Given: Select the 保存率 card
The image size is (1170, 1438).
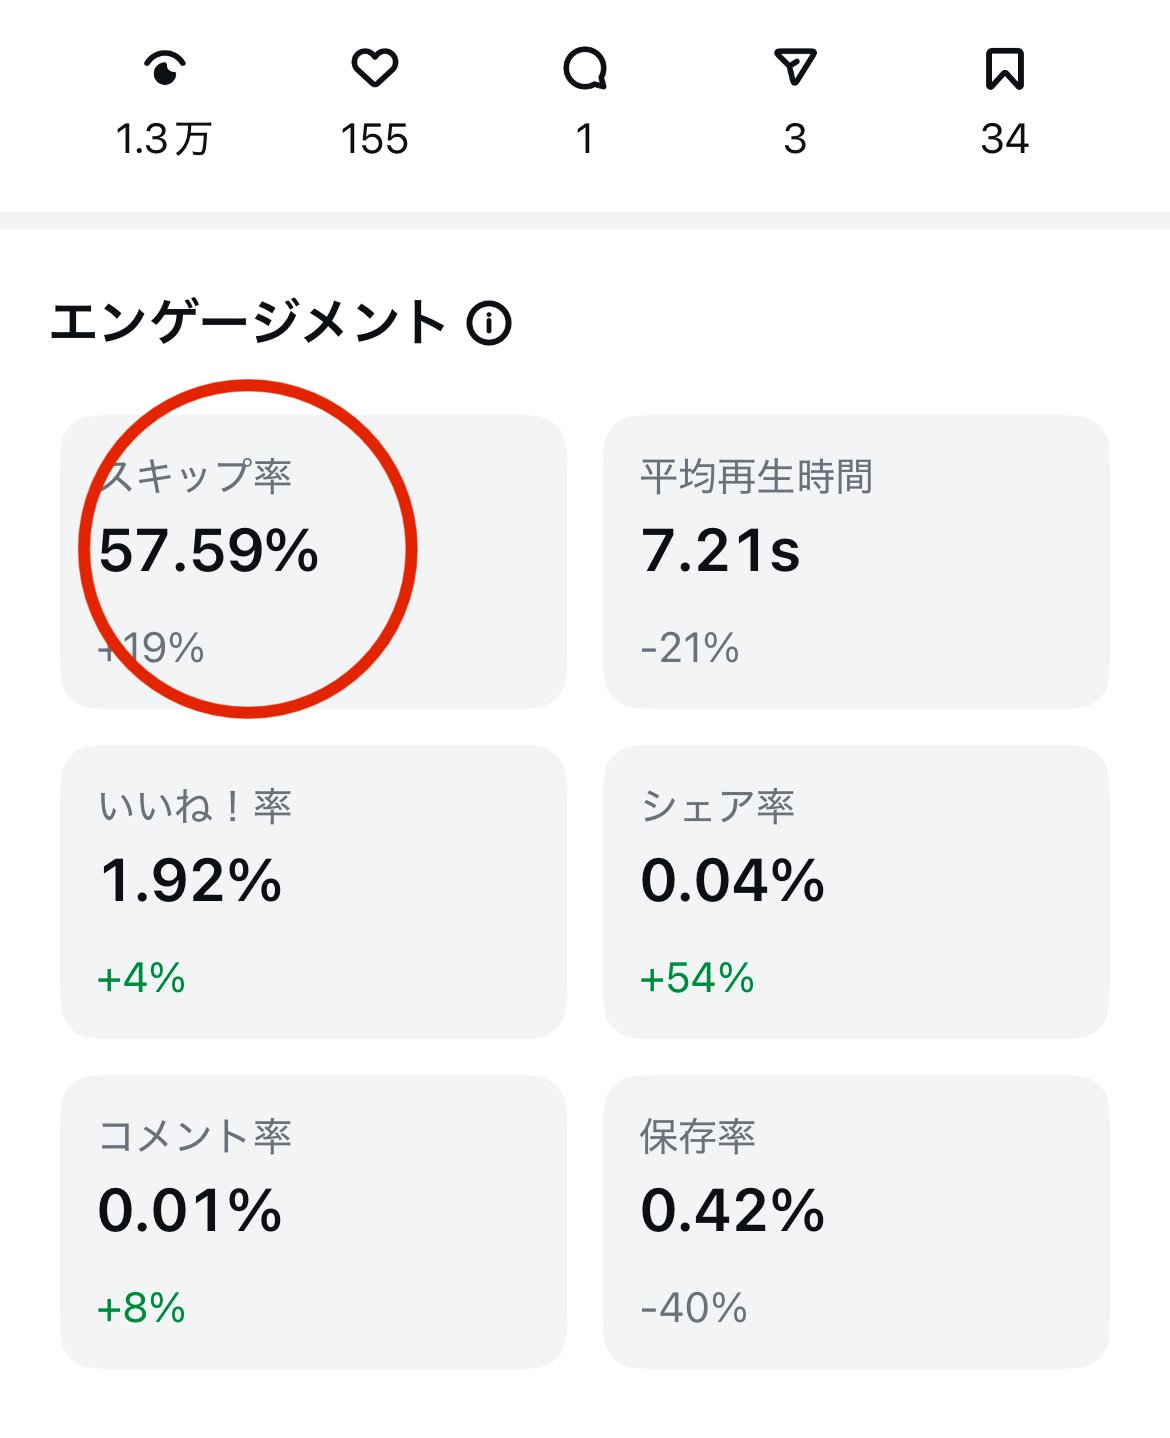Looking at the screenshot, I should pyautogui.click(x=856, y=1222).
